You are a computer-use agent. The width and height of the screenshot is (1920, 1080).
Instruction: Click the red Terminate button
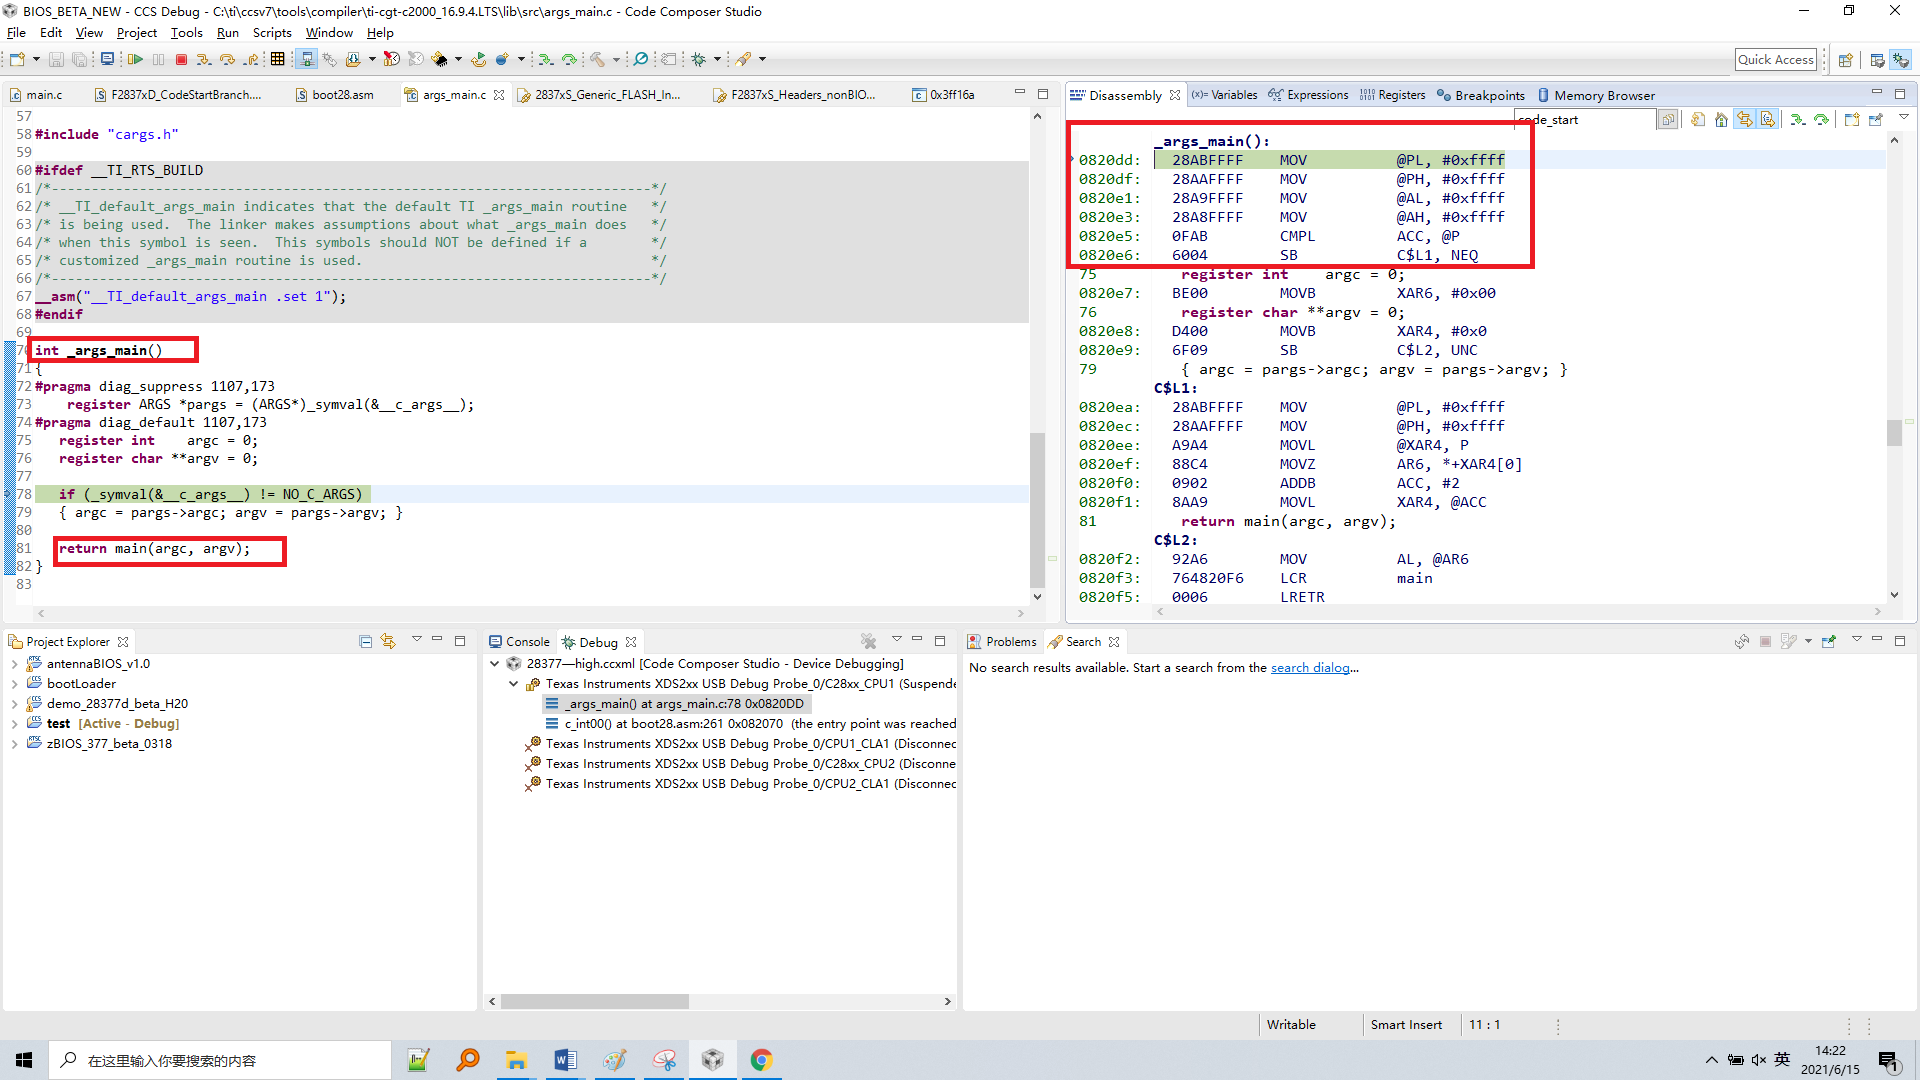click(x=181, y=60)
